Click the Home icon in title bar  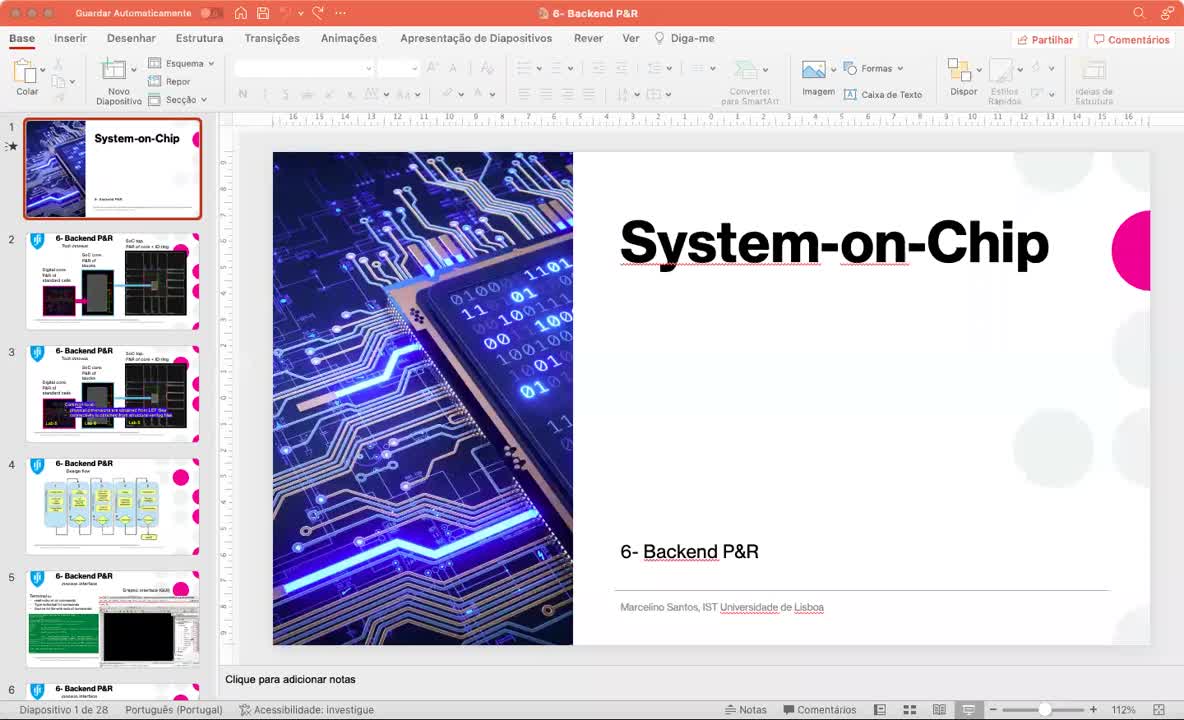click(x=240, y=13)
